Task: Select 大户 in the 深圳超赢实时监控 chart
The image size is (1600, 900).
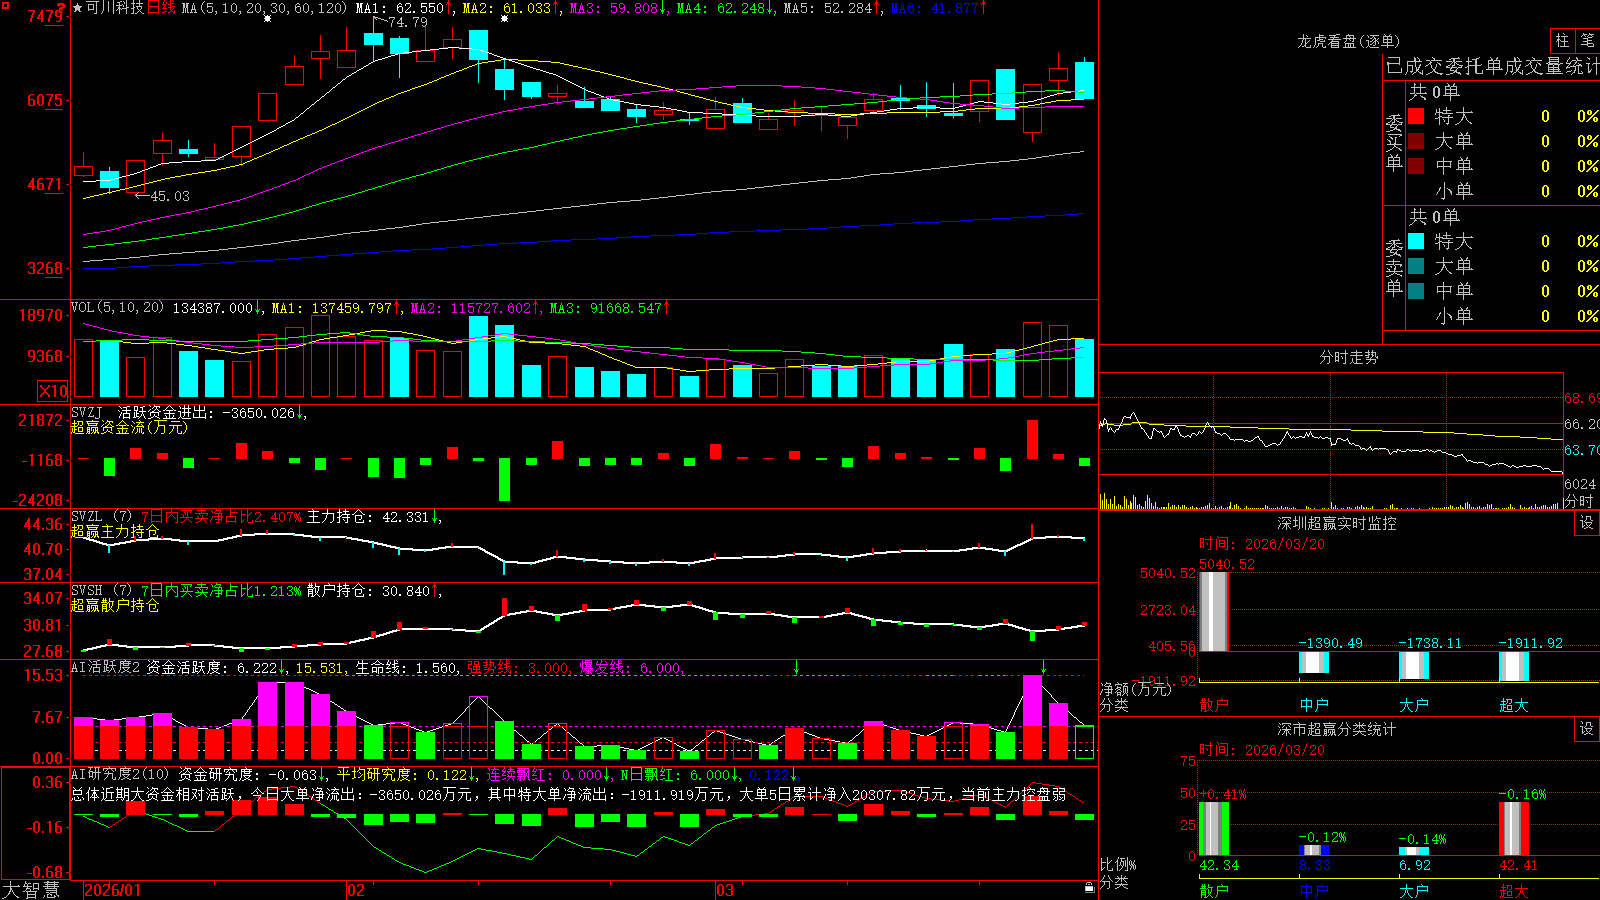Action: point(1414,705)
